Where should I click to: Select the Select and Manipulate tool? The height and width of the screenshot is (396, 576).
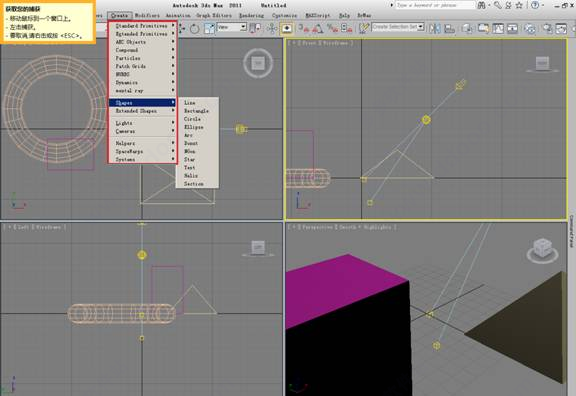click(272, 28)
